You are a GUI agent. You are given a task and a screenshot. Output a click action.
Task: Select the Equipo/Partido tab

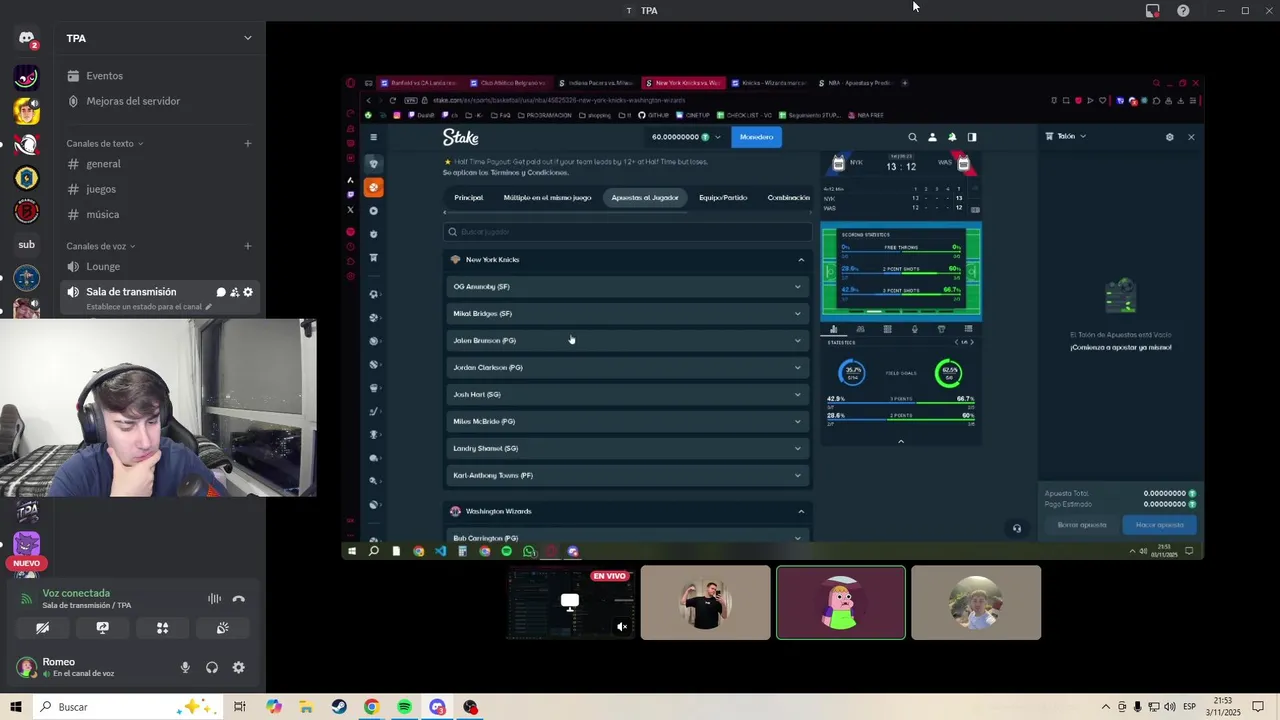click(723, 198)
